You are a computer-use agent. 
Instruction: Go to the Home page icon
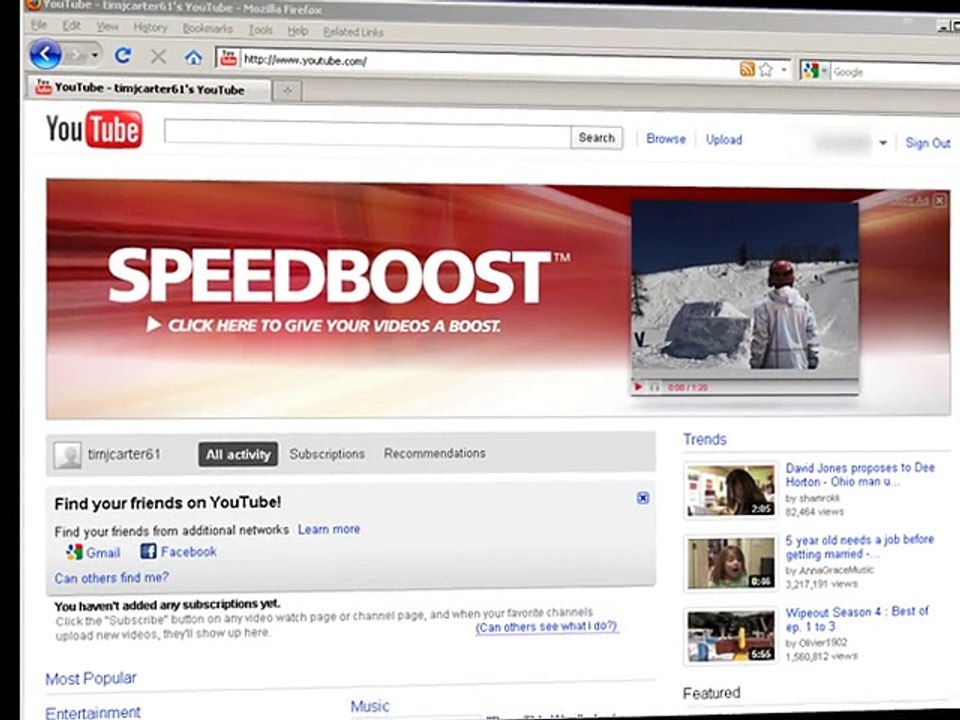click(193, 58)
